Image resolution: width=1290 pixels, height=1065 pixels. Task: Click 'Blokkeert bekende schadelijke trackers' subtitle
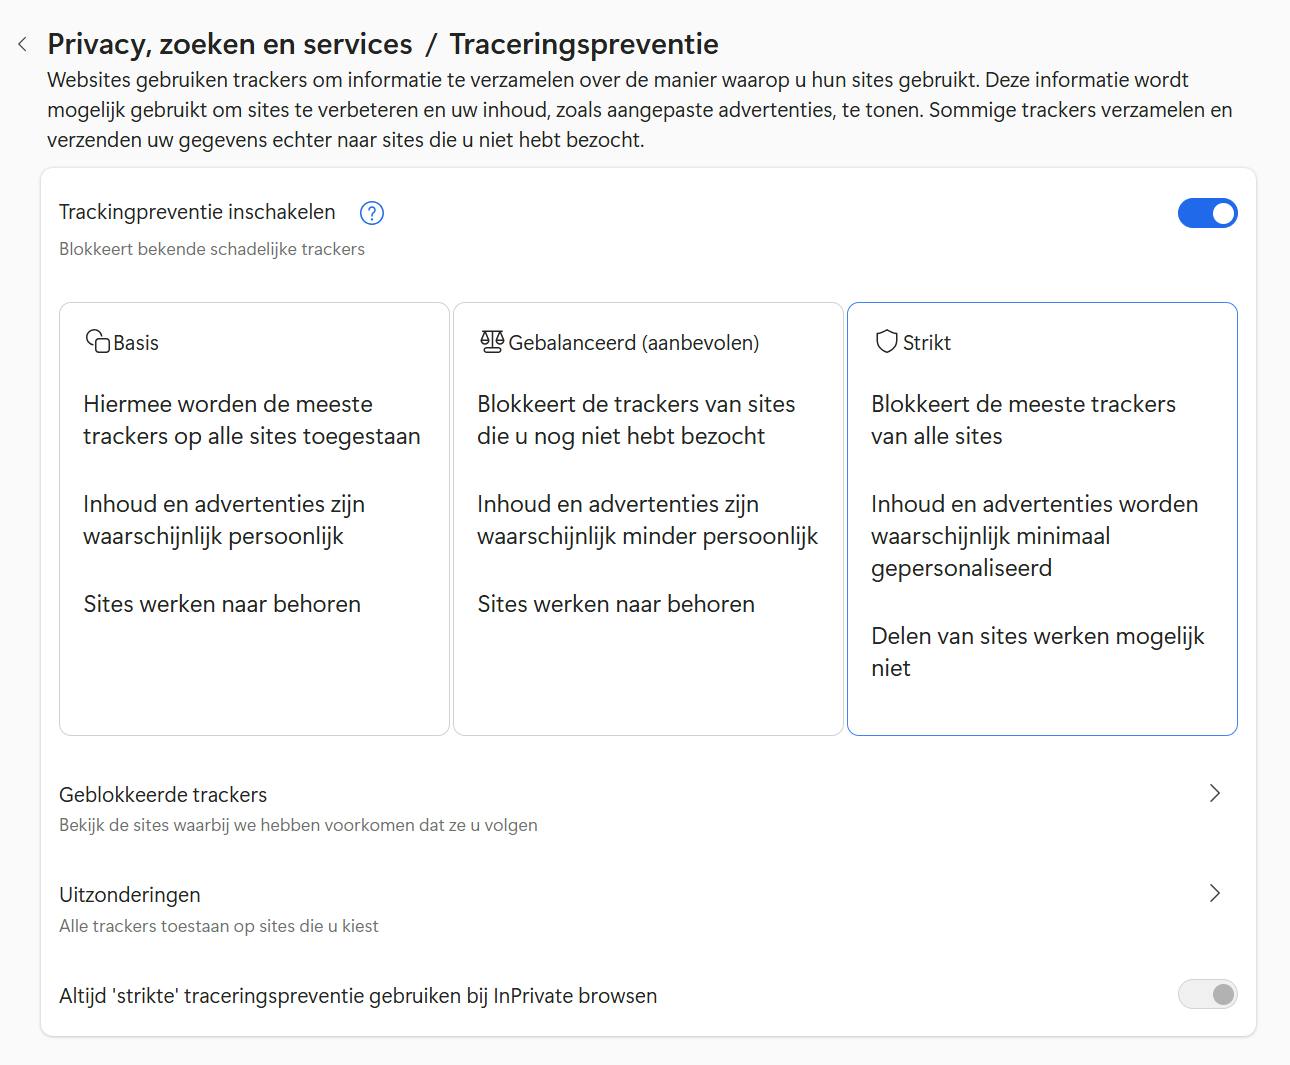pyautogui.click(x=212, y=249)
